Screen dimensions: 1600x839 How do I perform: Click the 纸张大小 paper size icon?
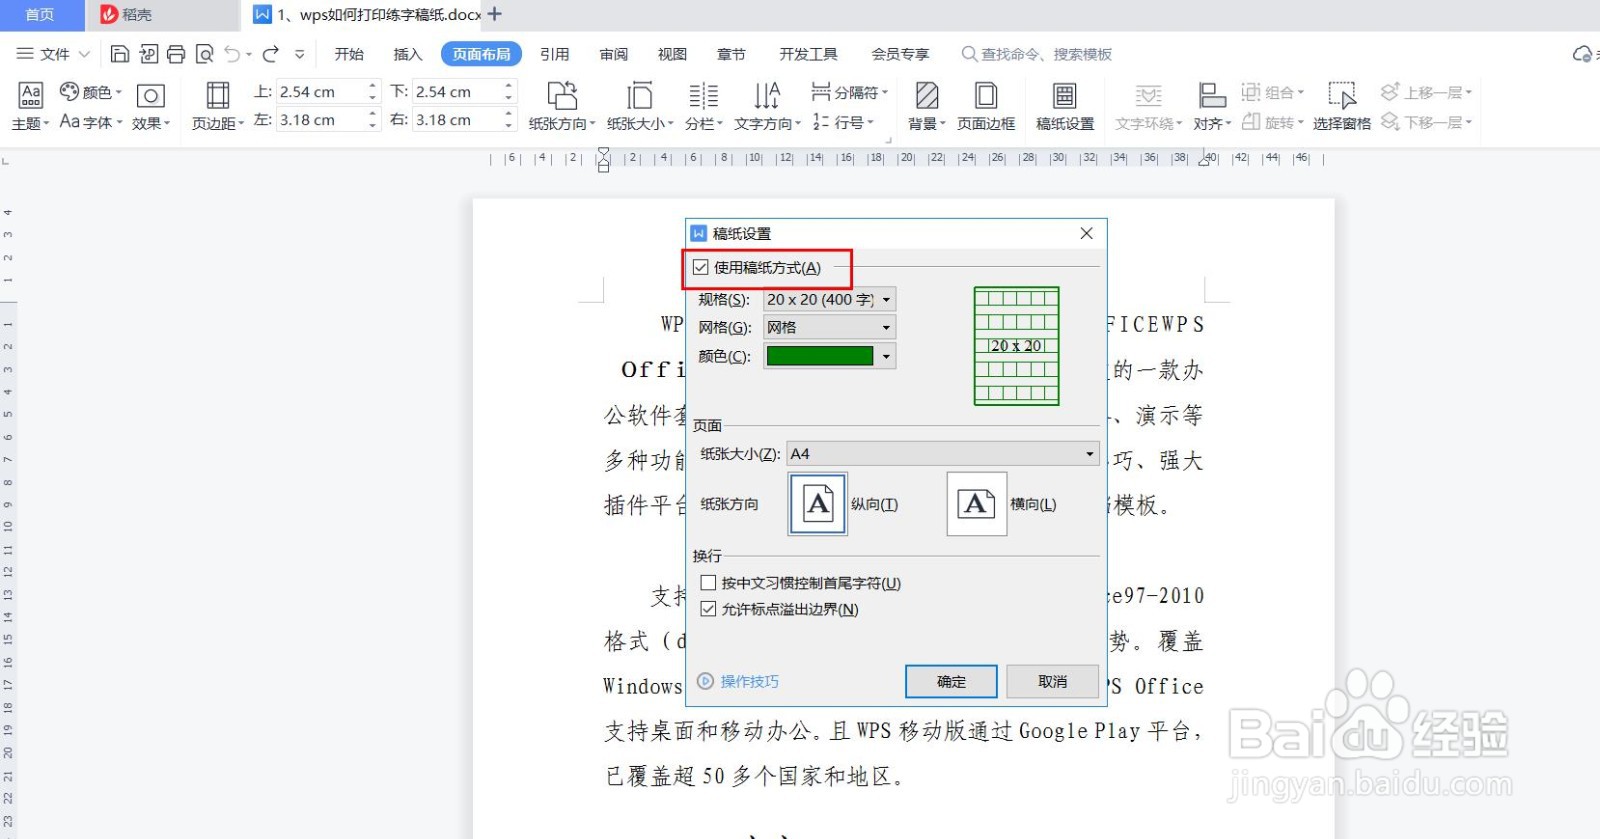point(639,95)
